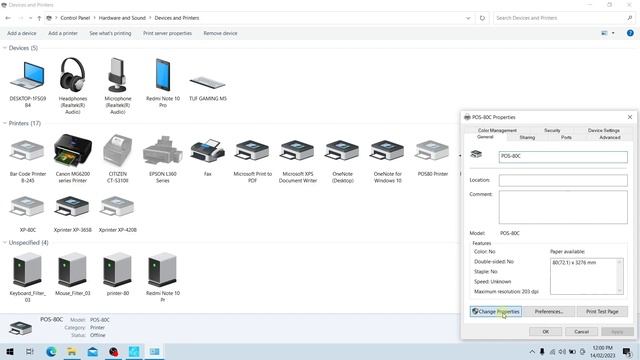640x360 pixels.
Task: Refresh the Devices and Printers view
Action: 482,18
